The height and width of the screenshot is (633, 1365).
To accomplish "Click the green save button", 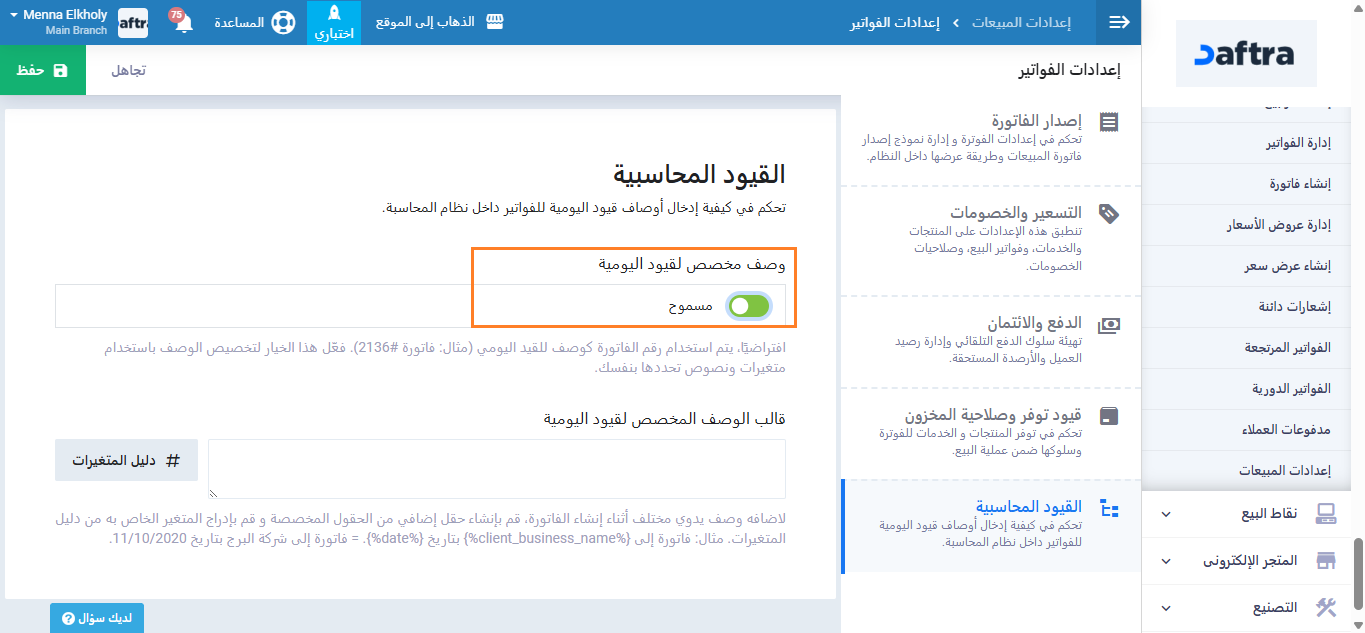I will pyautogui.click(x=43, y=71).
